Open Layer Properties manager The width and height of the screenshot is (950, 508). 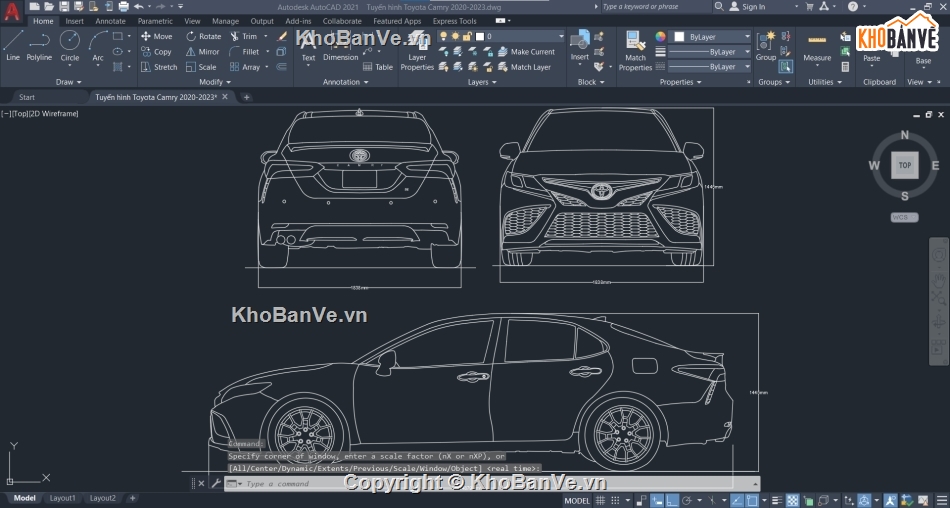click(x=417, y=52)
